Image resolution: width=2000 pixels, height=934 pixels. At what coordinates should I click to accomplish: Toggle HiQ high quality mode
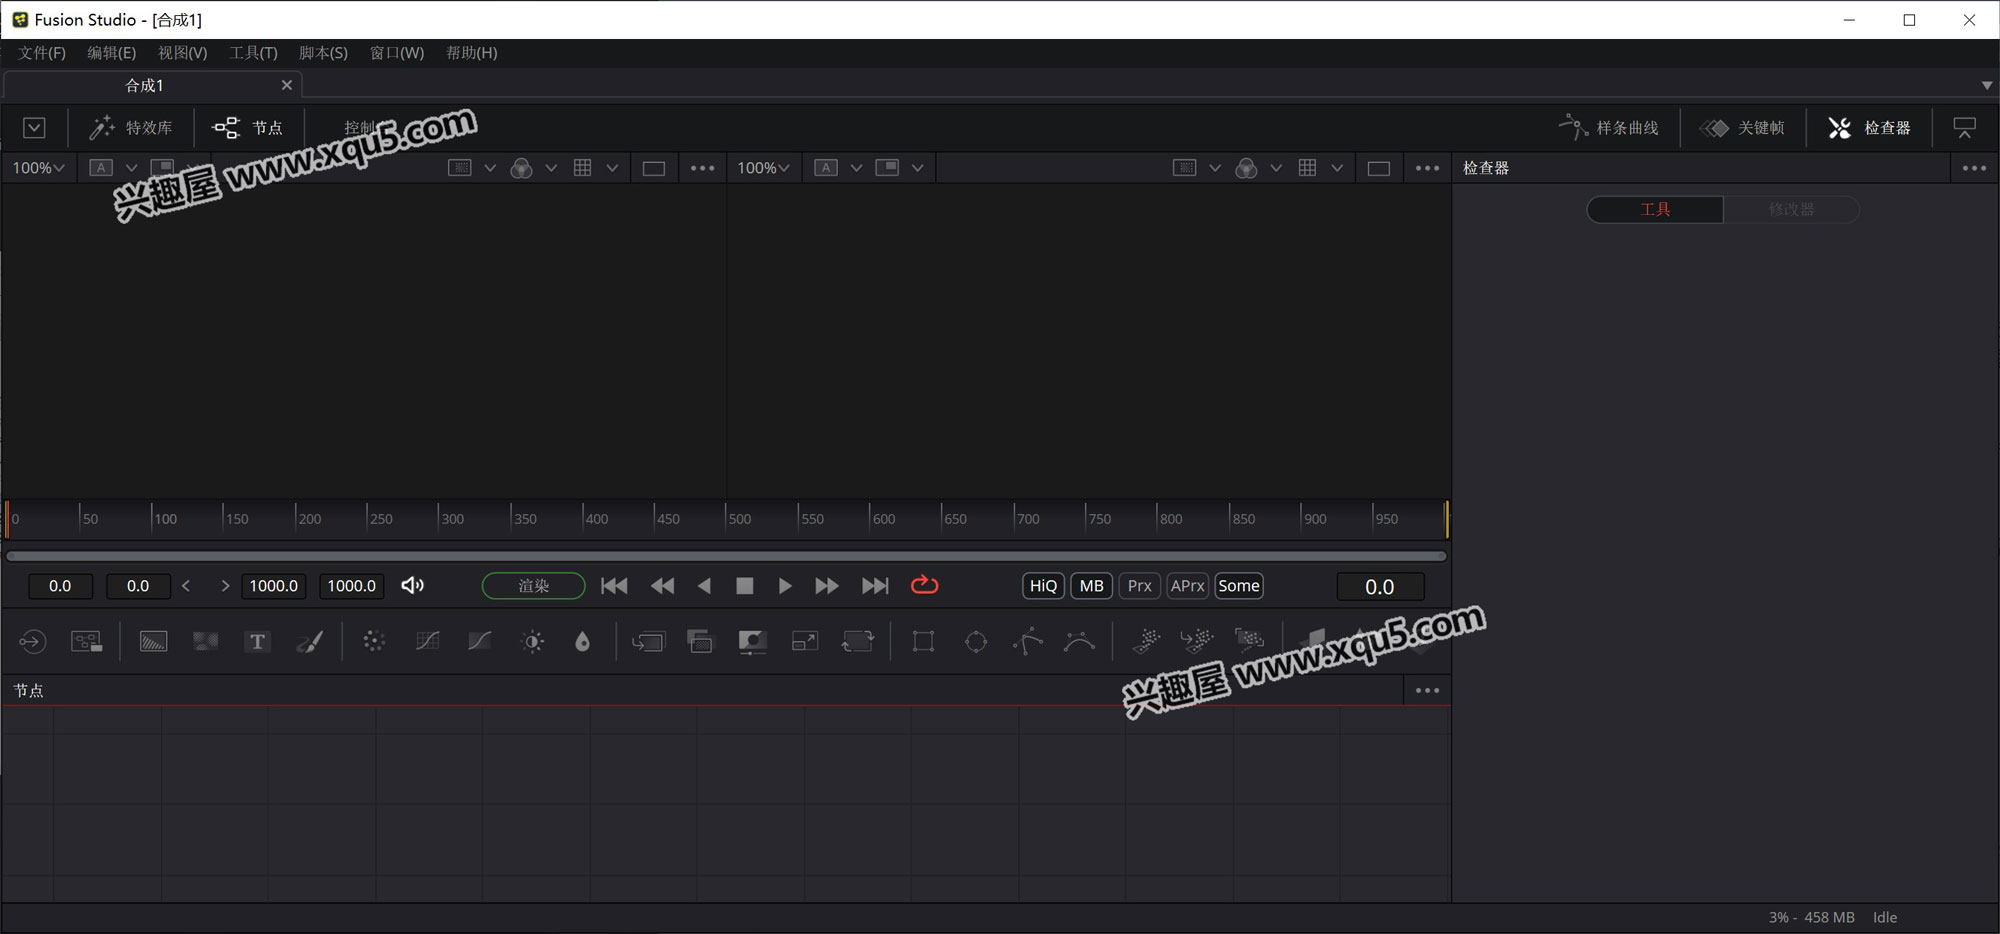pyautogui.click(x=1043, y=586)
